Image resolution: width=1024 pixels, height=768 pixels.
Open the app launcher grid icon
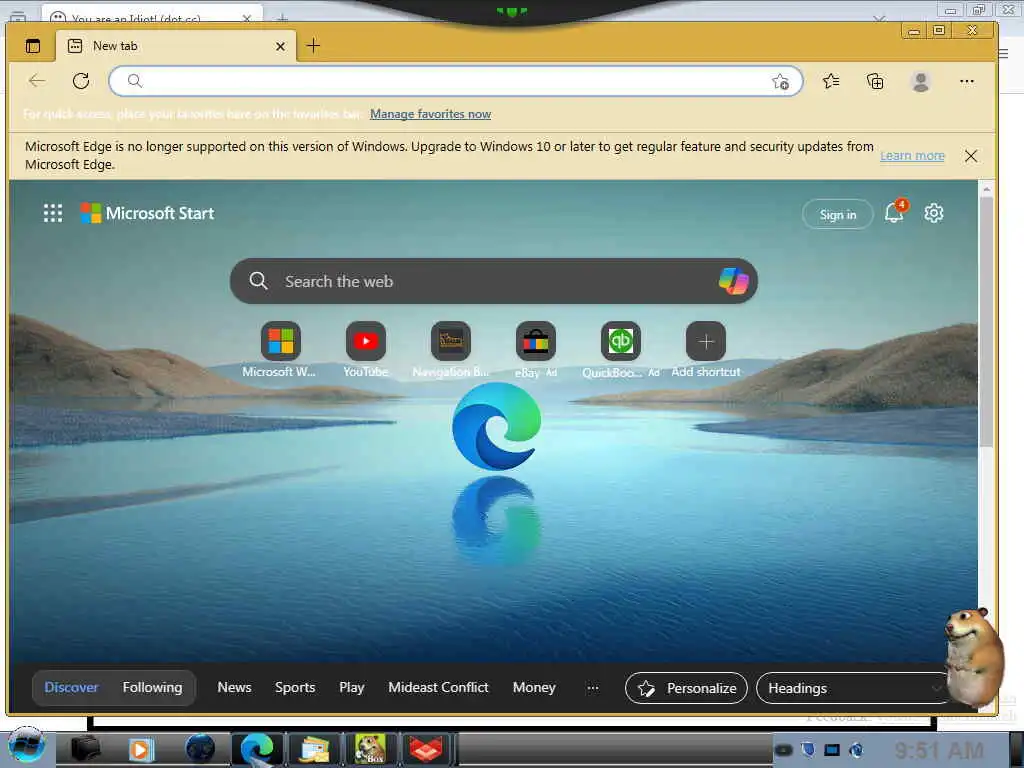coord(53,213)
